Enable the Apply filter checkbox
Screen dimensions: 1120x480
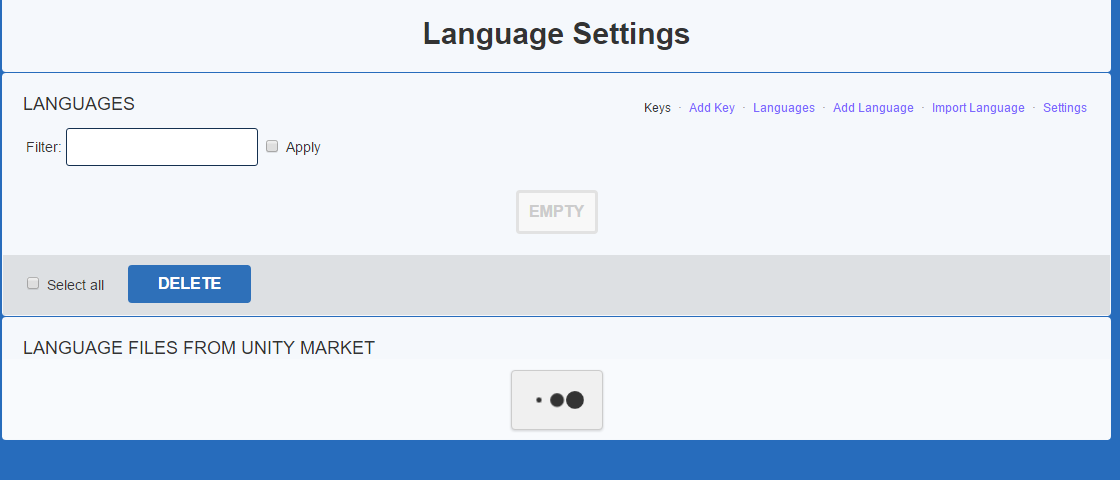[x=272, y=146]
